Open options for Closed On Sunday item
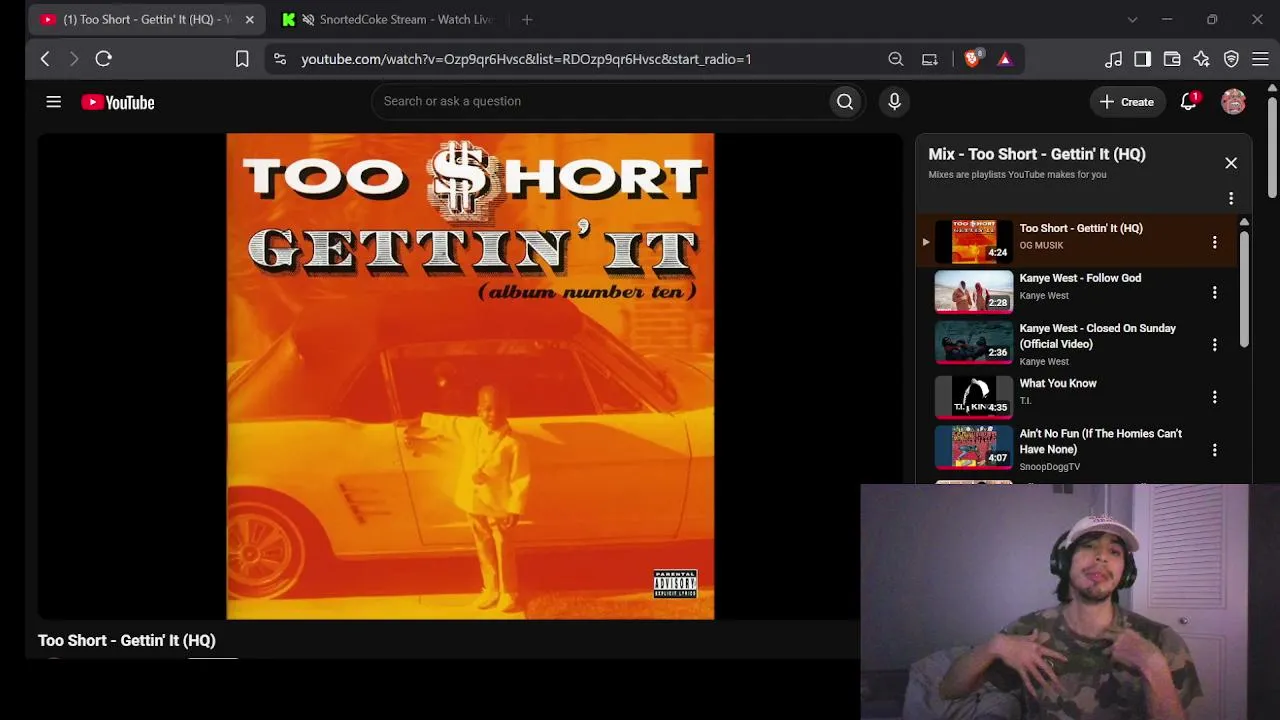This screenshot has height=720, width=1280. click(1215, 345)
